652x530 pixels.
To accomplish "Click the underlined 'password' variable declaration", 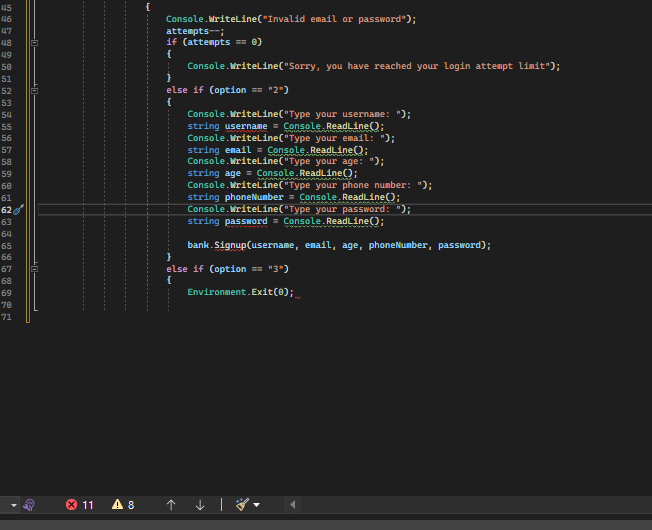I will [246, 221].
